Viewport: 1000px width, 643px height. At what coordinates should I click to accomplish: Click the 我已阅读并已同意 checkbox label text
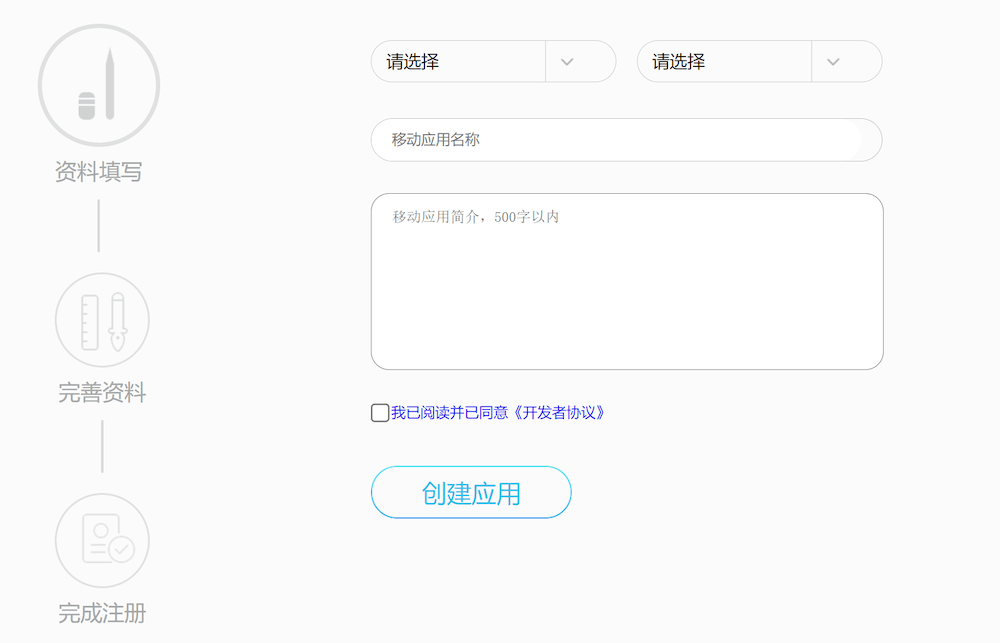(x=450, y=413)
